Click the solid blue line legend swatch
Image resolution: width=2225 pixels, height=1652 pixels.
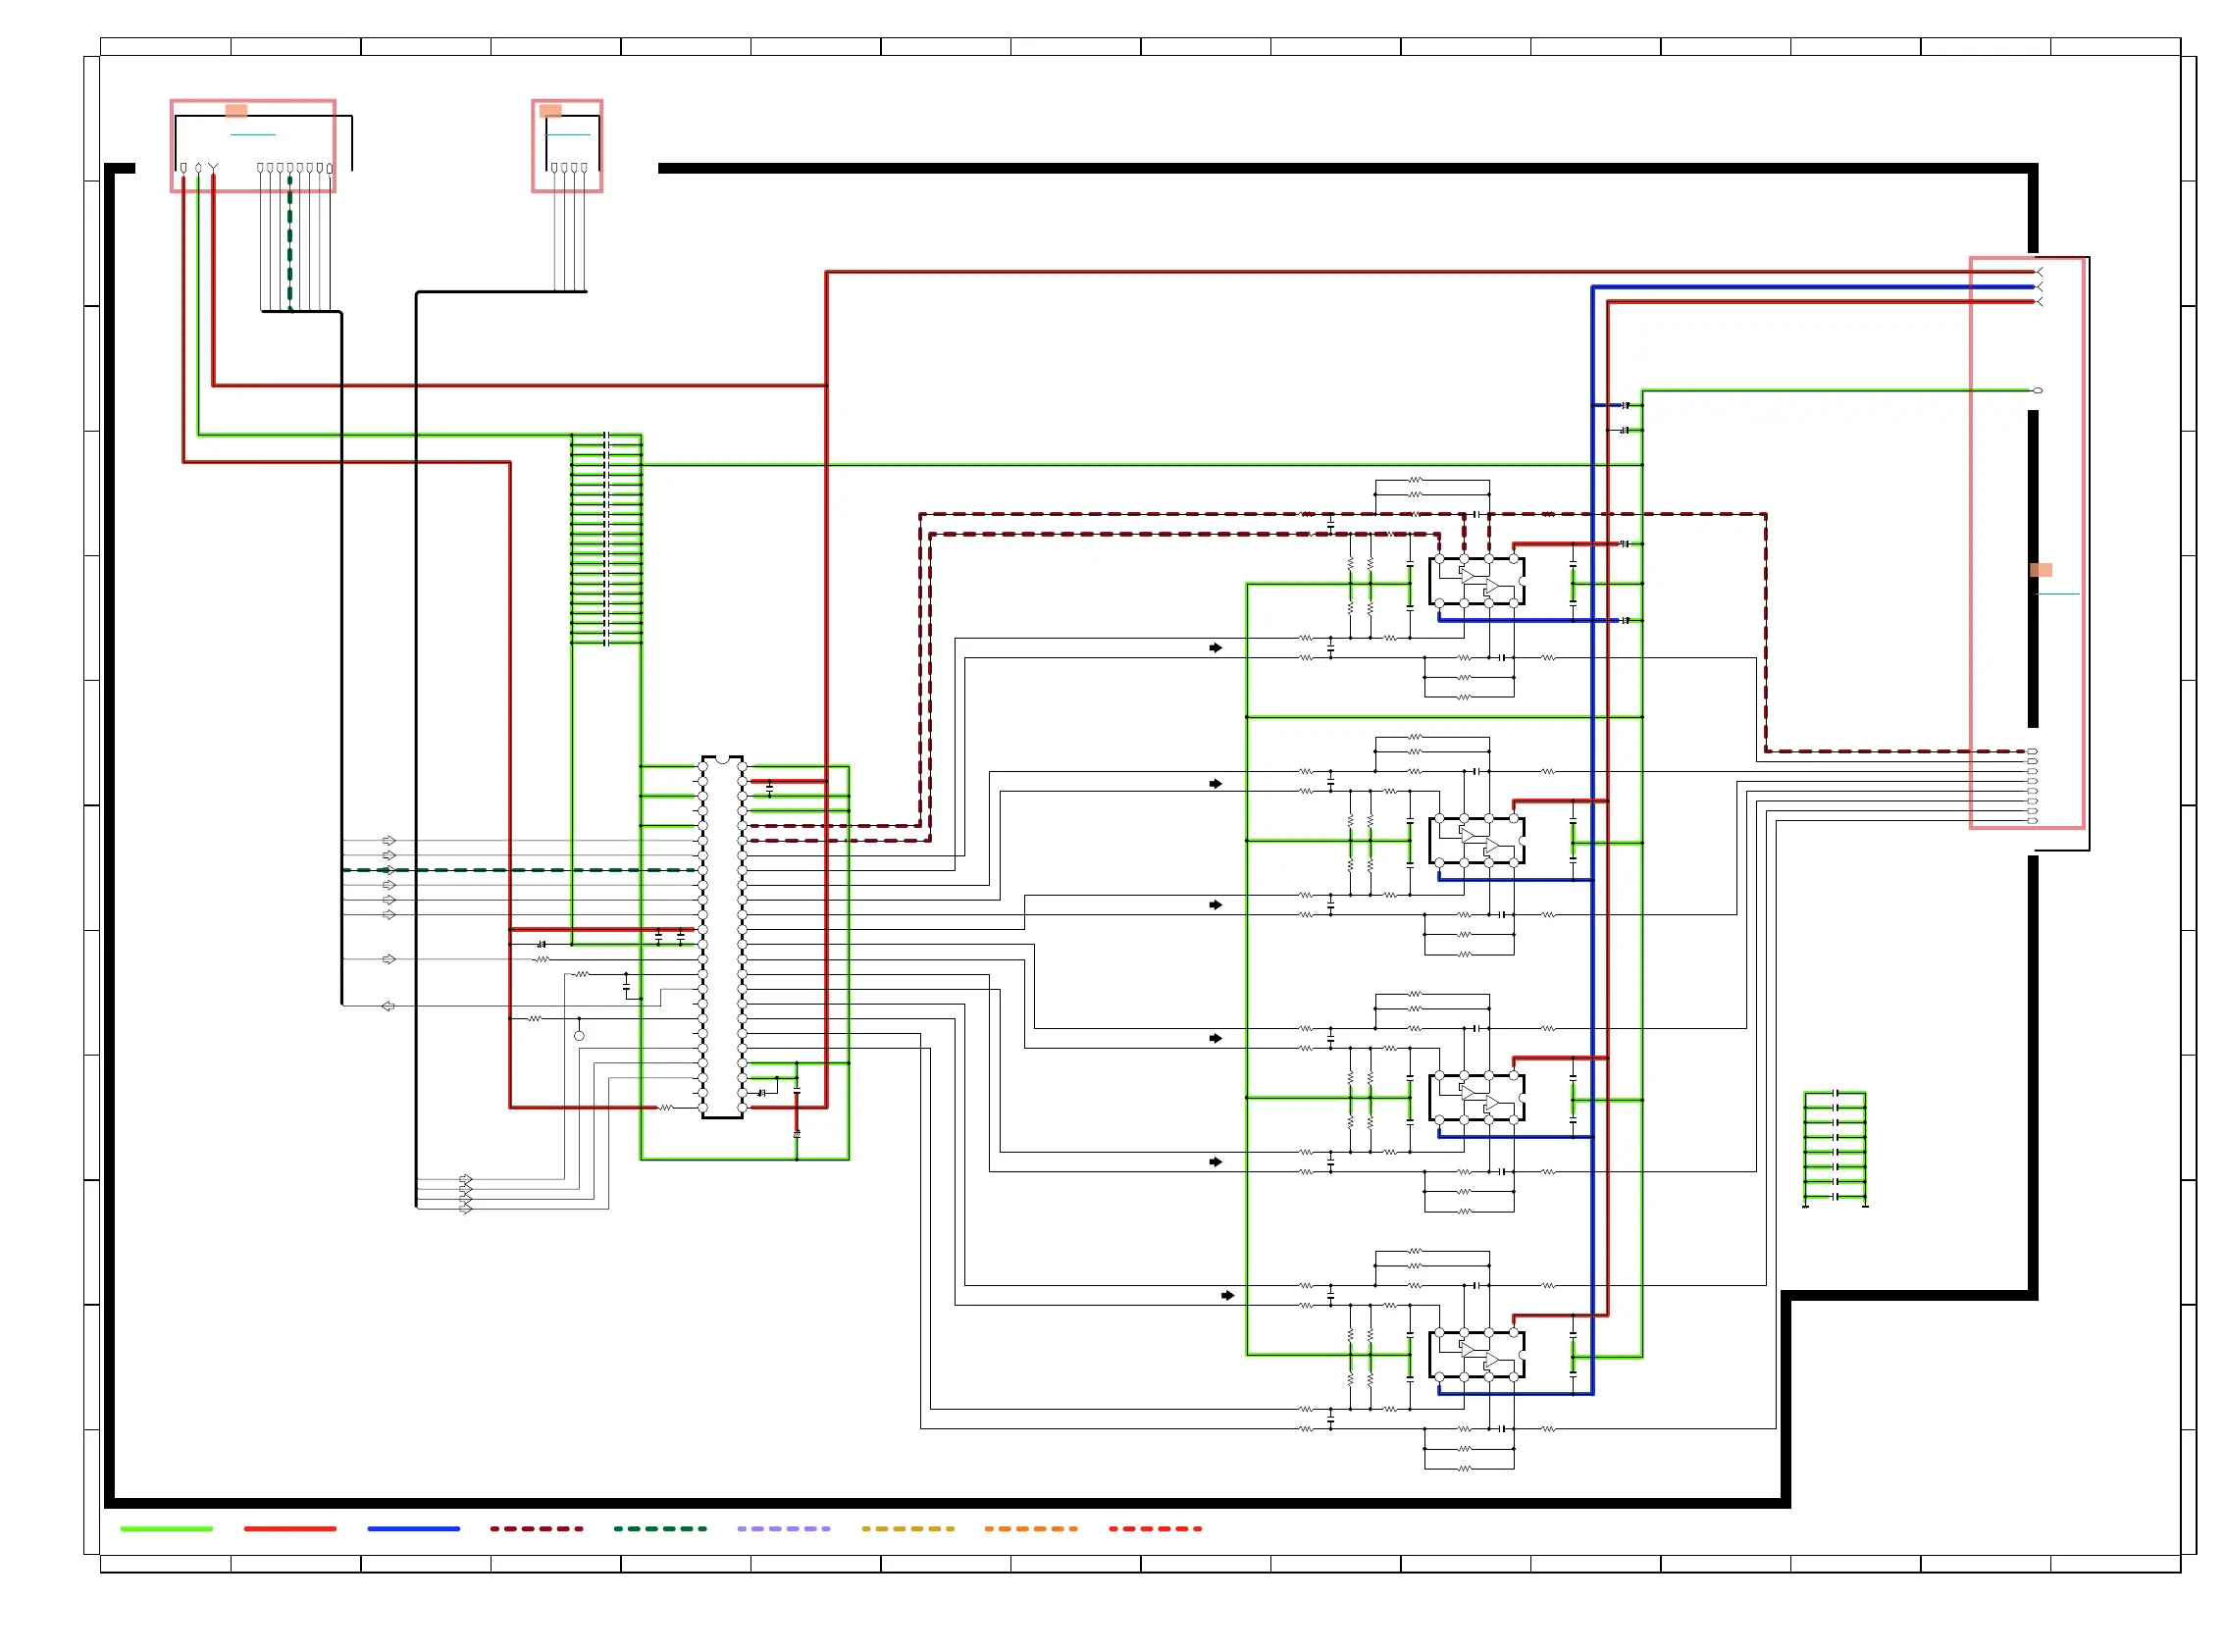click(413, 1529)
